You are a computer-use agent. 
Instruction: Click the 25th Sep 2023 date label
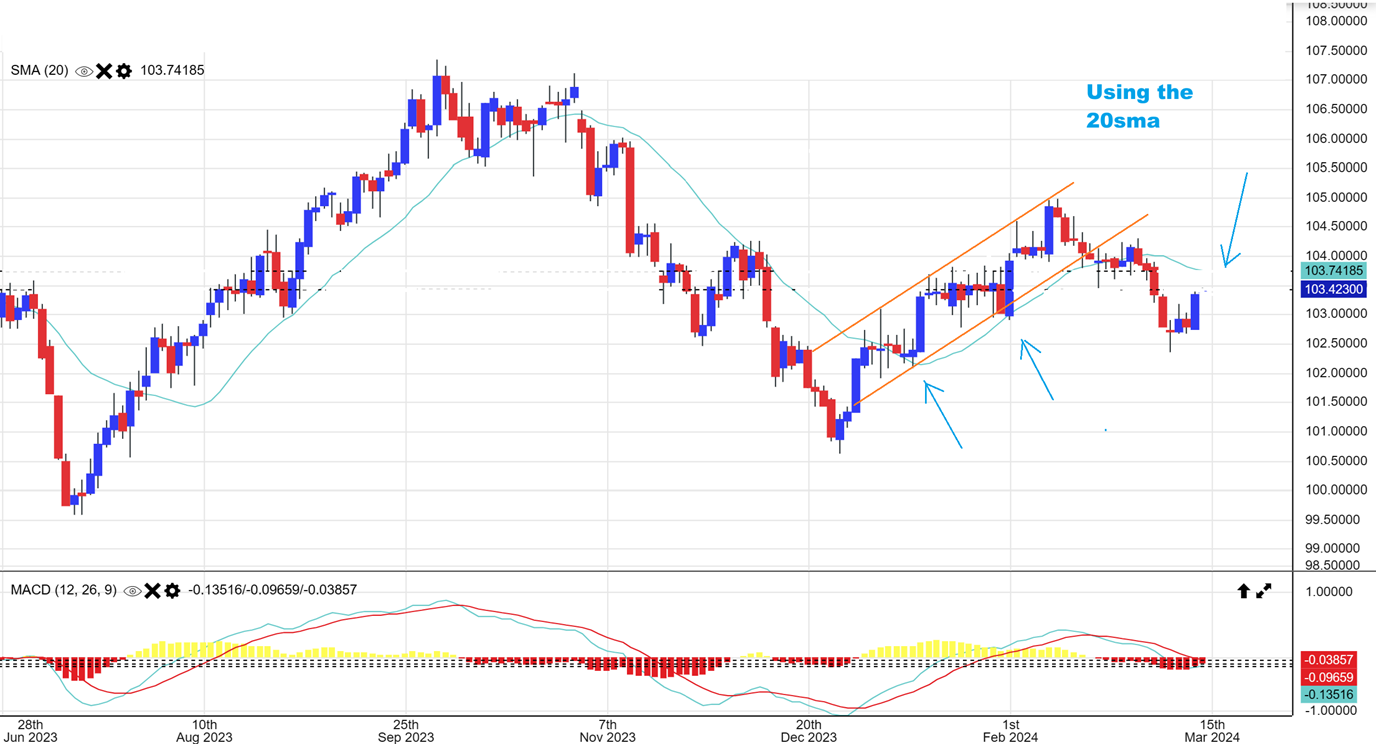(x=405, y=730)
